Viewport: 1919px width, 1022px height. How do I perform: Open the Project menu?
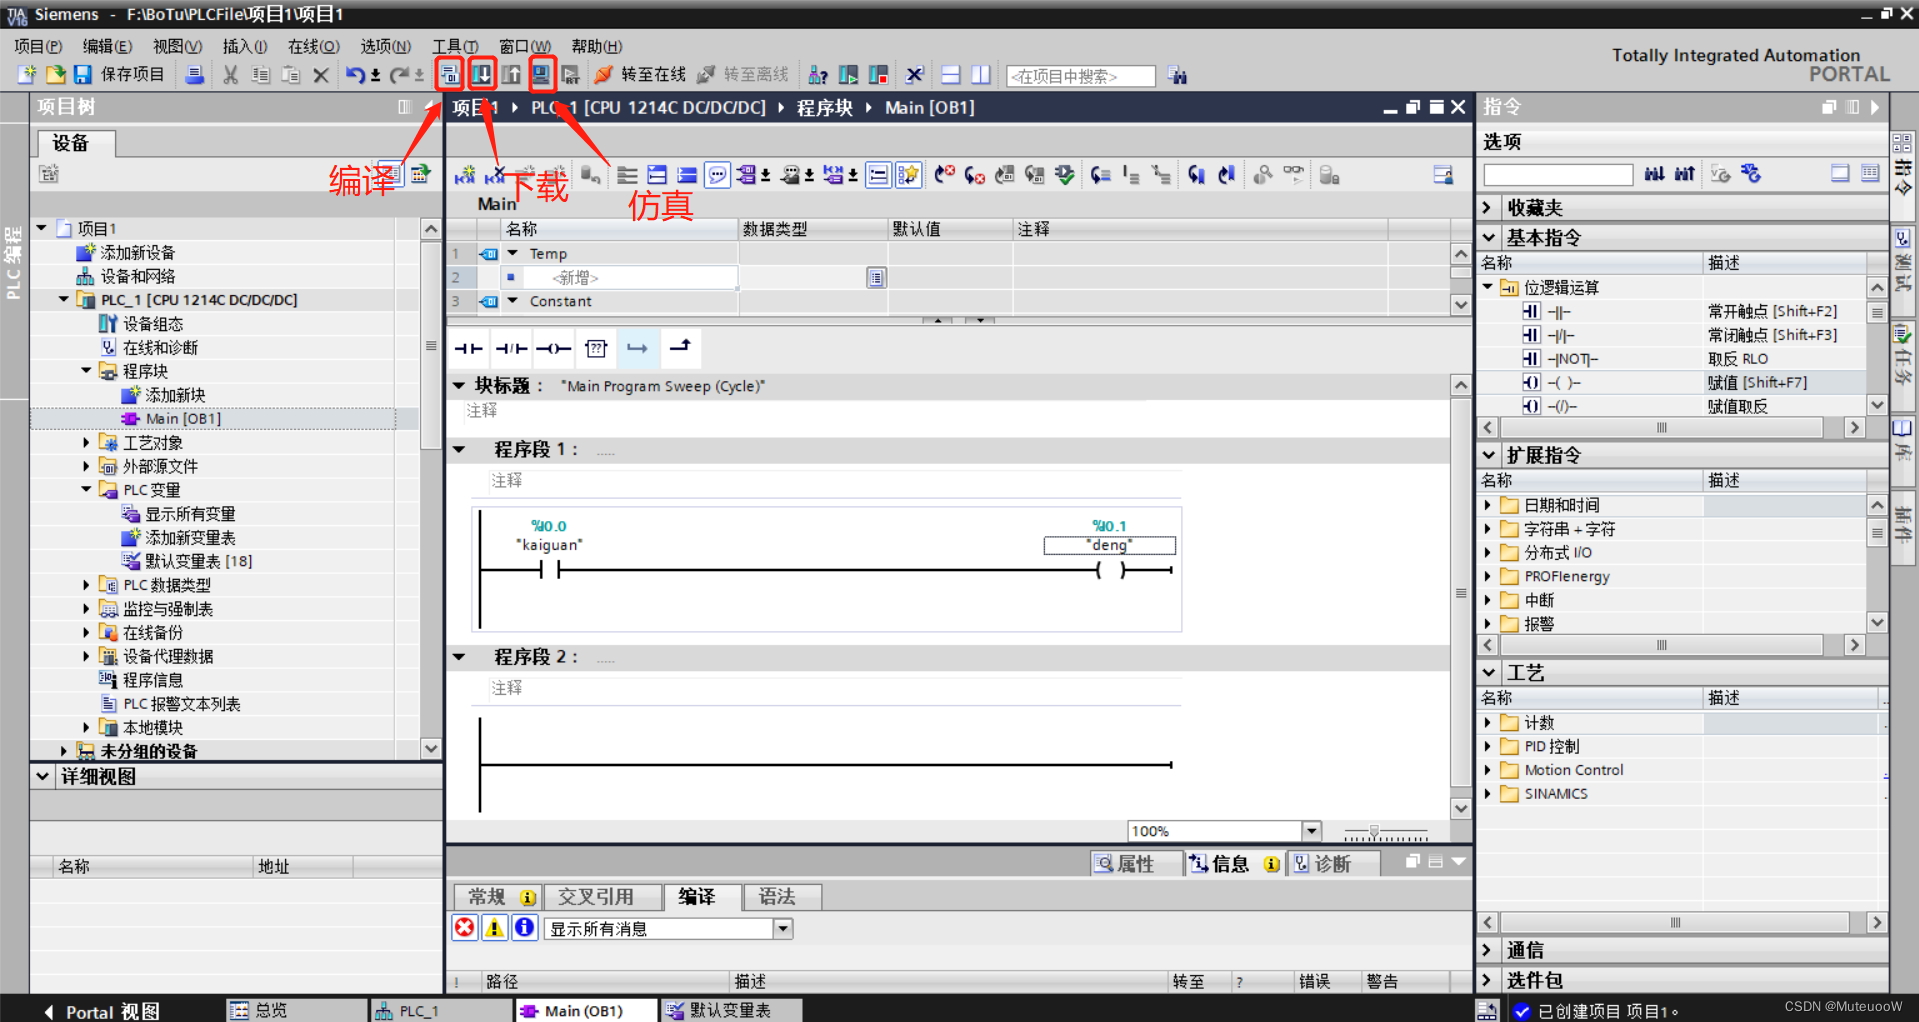(x=38, y=46)
